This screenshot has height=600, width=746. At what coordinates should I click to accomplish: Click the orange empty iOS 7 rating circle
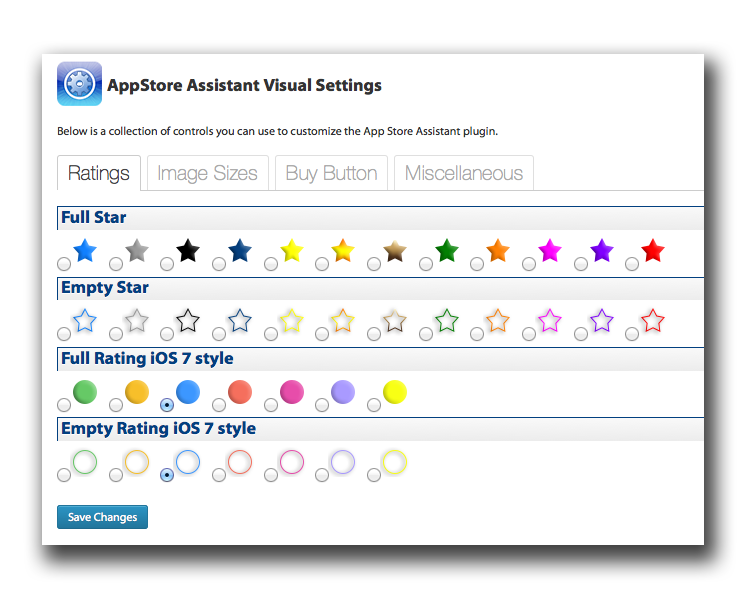click(137, 462)
